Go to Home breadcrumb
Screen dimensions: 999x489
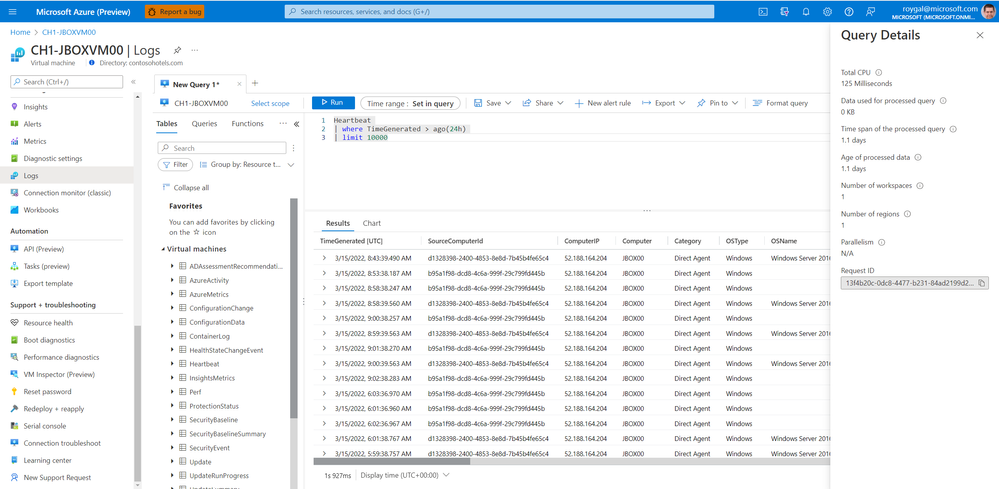pyautogui.click(x=20, y=32)
